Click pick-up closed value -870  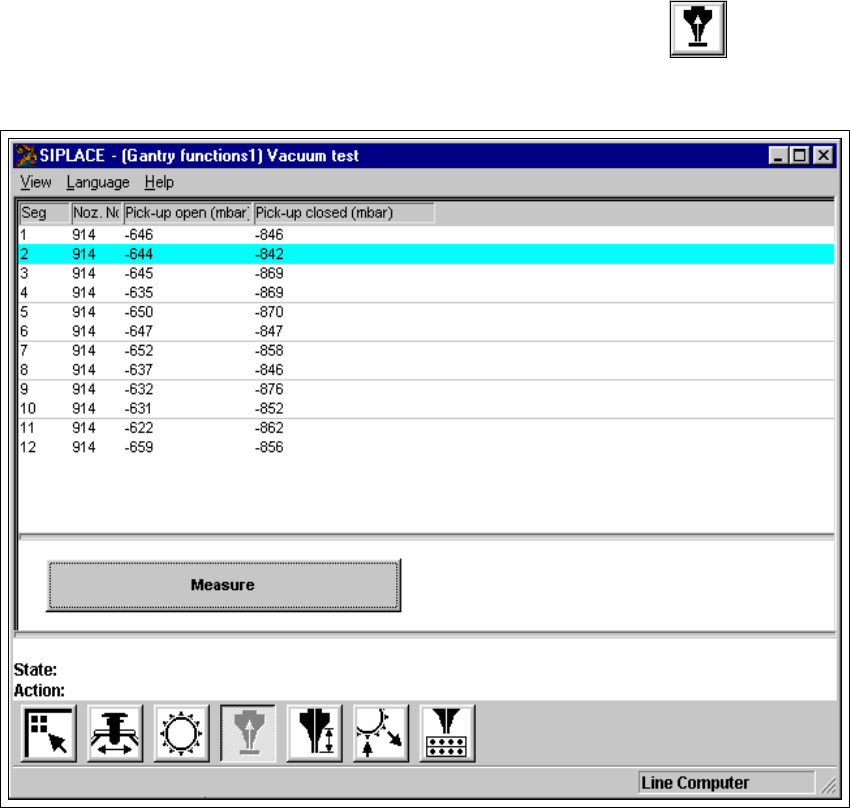point(269,312)
